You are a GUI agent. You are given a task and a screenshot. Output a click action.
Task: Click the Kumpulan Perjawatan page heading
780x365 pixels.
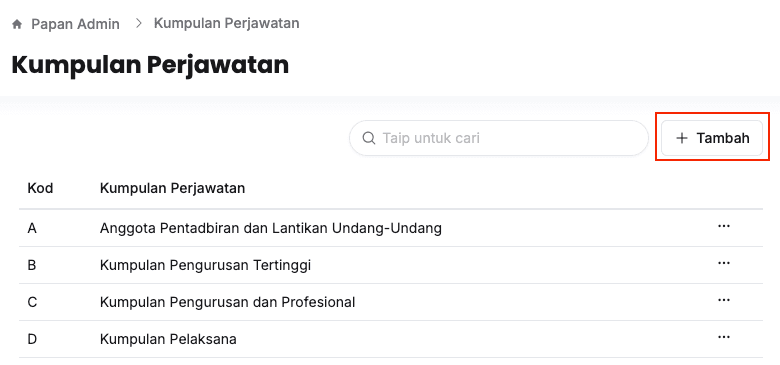click(x=150, y=65)
